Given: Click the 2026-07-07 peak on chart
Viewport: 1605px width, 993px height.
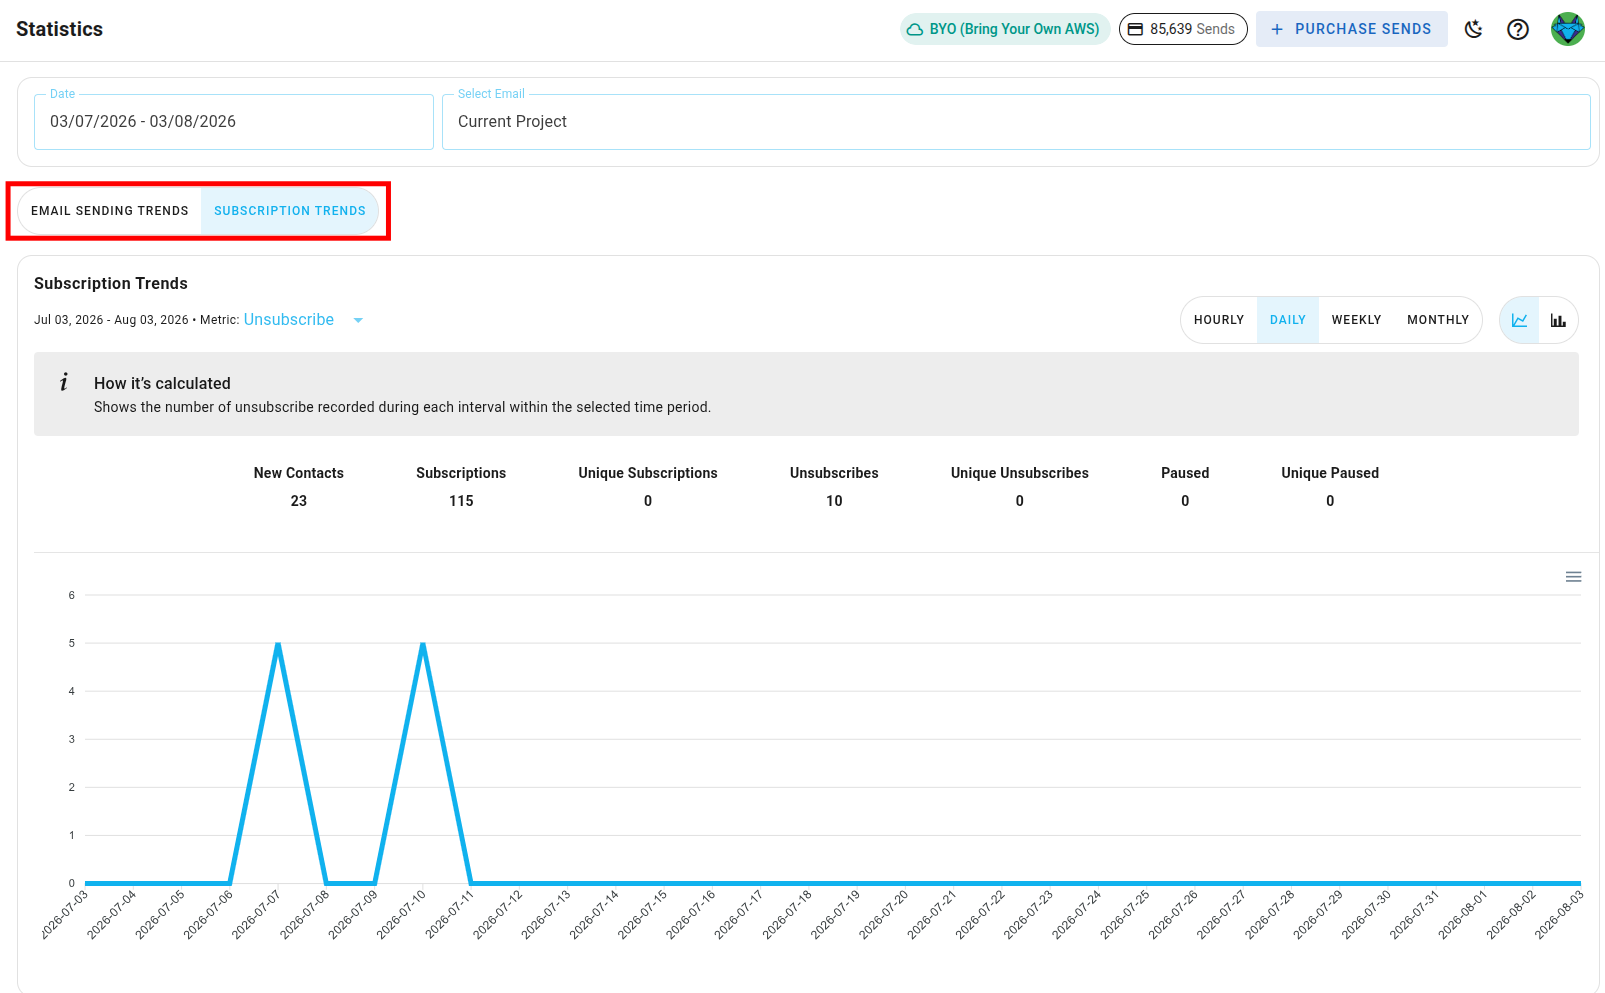Looking at the screenshot, I should click(x=278, y=643).
